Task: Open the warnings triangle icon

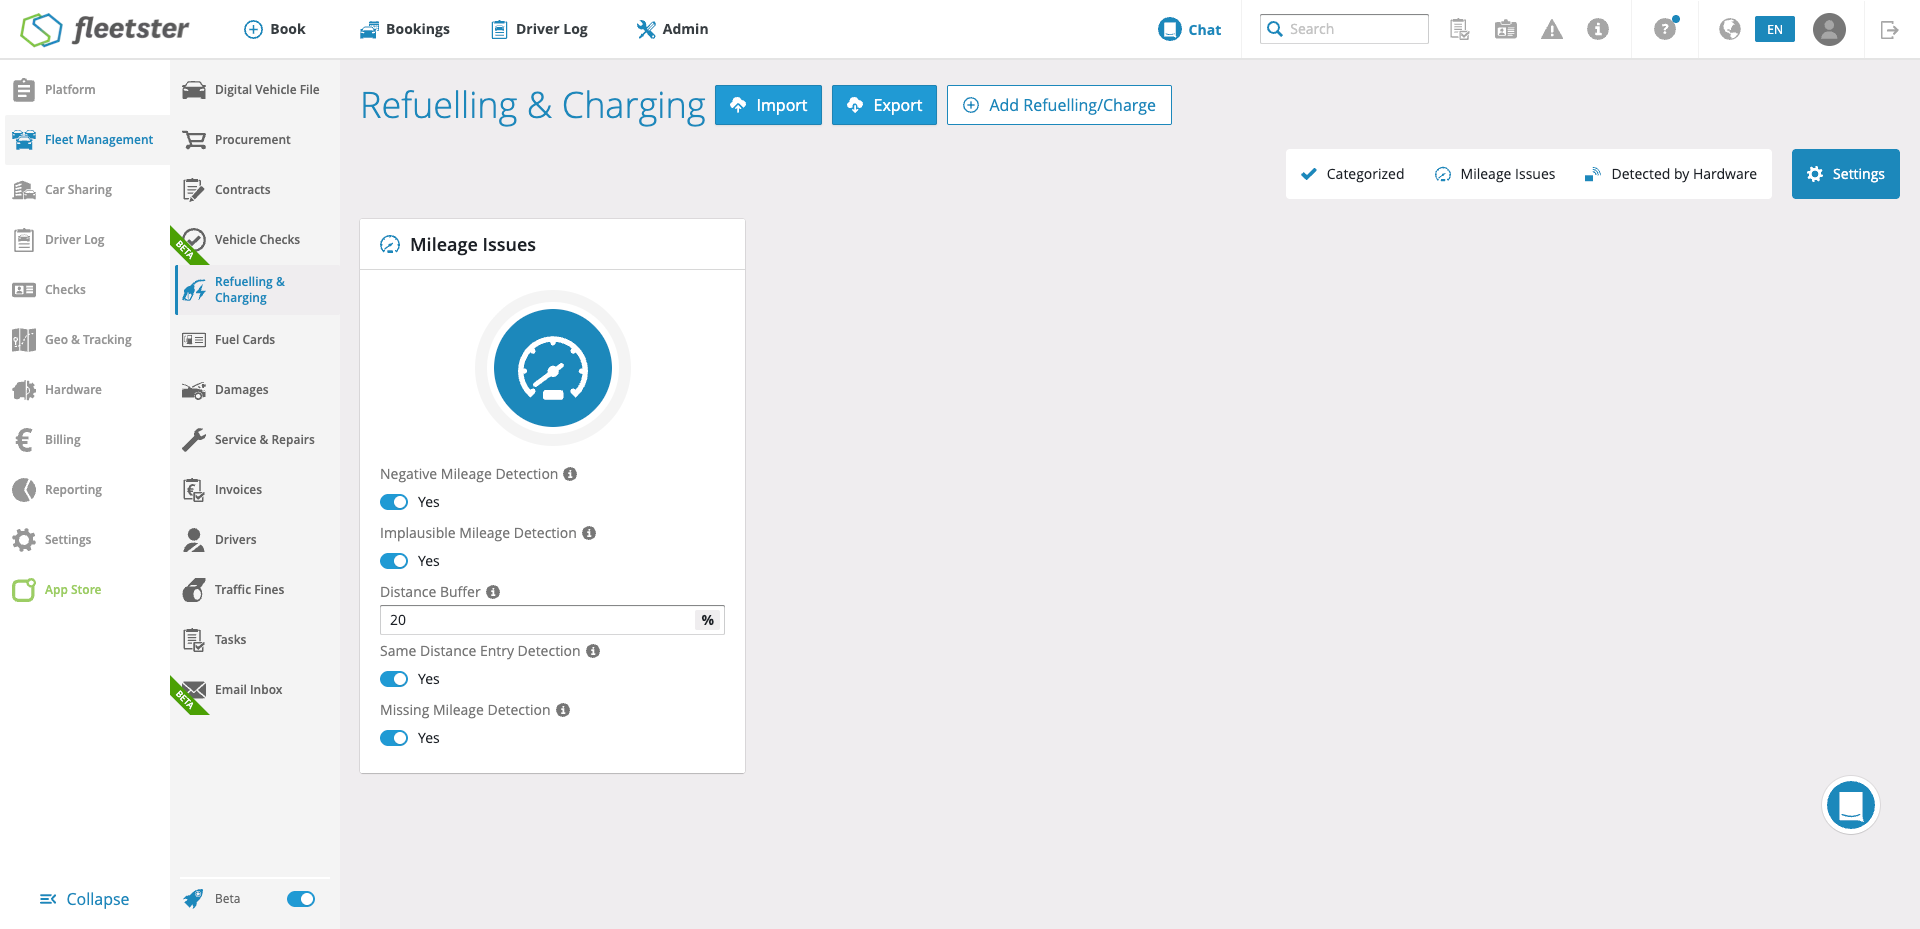Action: (1552, 29)
